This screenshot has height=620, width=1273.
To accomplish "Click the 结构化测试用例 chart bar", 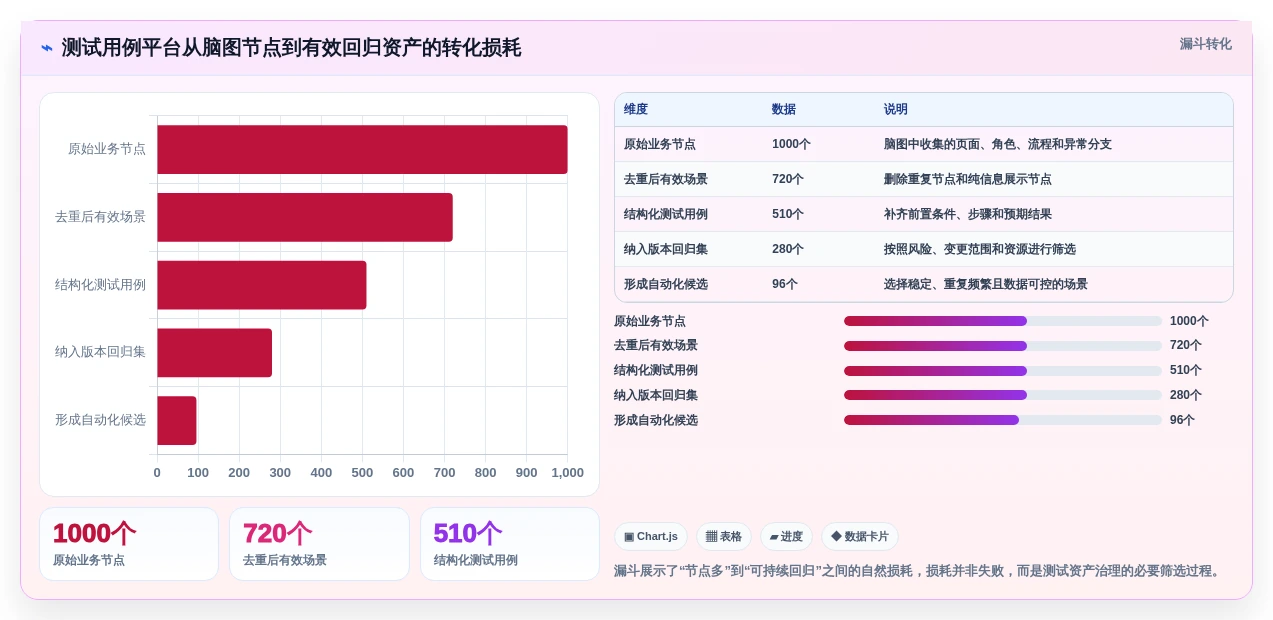I will click(262, 285).
